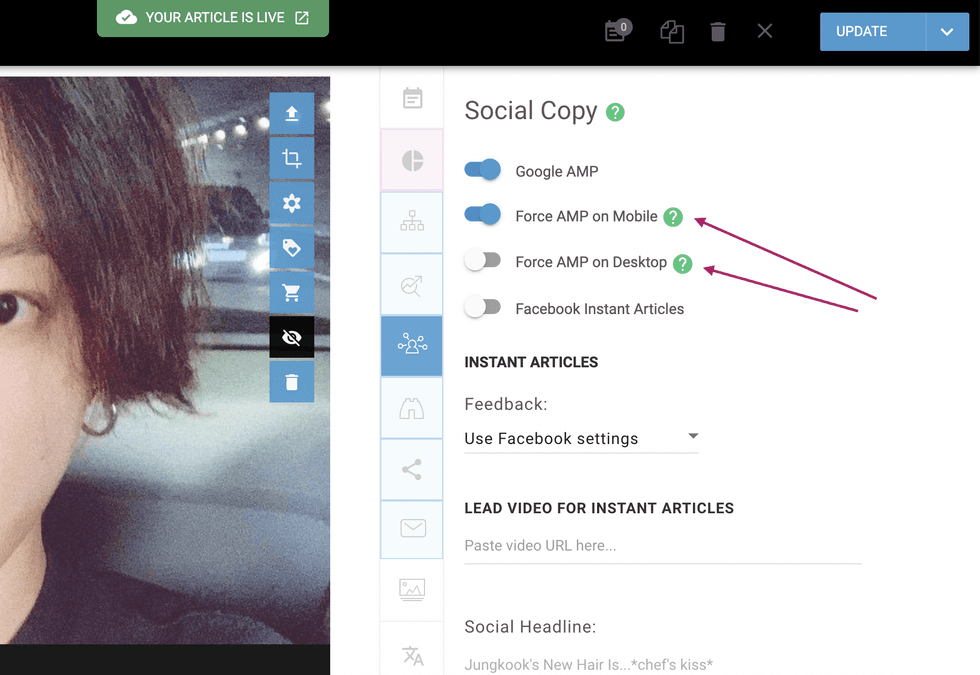This screenshot has height=675, width=980.
Task: Open the Your Article Is Live link
Action: point(213,18)
